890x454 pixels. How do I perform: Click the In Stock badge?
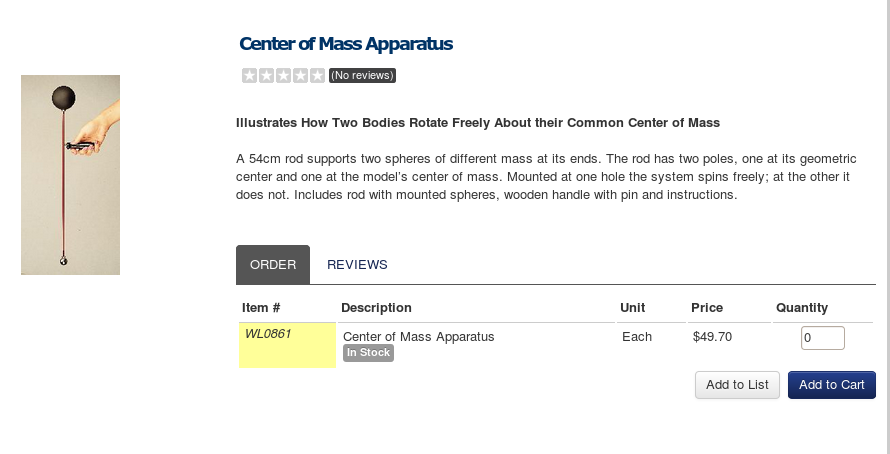368,352
